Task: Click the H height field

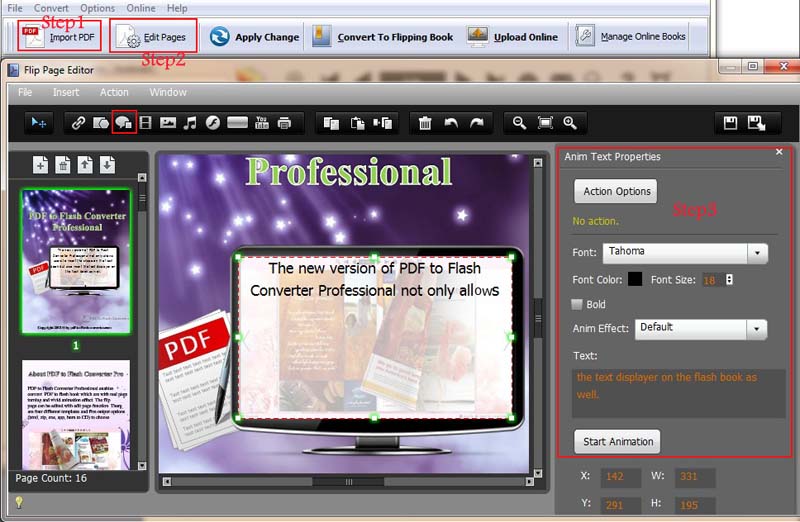Action: pyautogui.click(x=694, y=505)
